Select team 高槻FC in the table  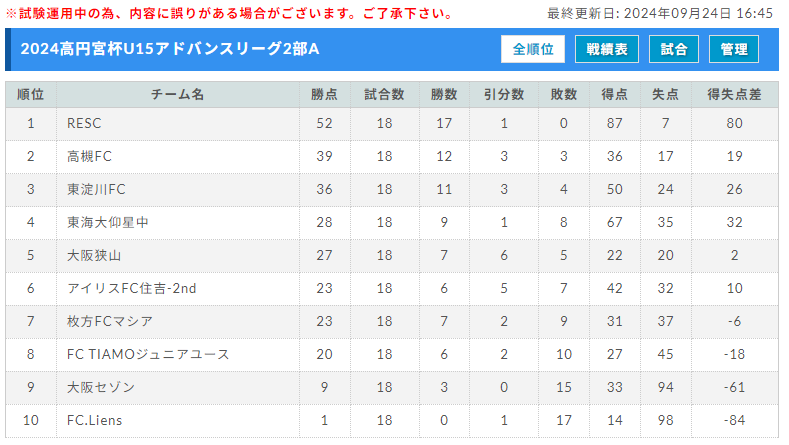click(x=89, y=157)
